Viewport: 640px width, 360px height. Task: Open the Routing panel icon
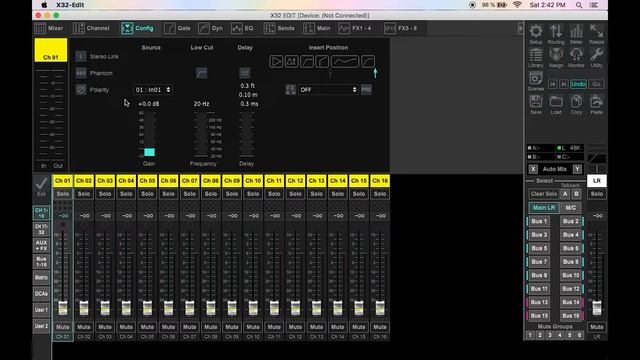tap(556, 31)
